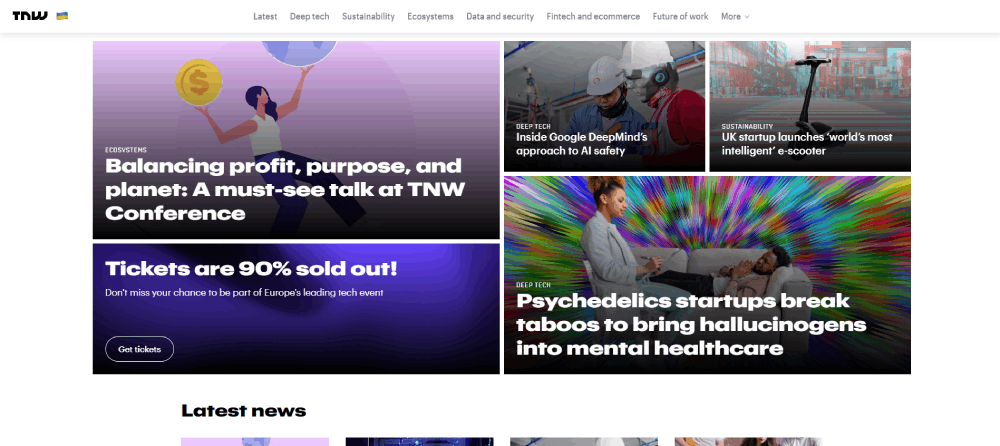This screenshot has width=1000, height=446.
Task: Open UK startup e-scooter article headline
Action: coord(807,144)
